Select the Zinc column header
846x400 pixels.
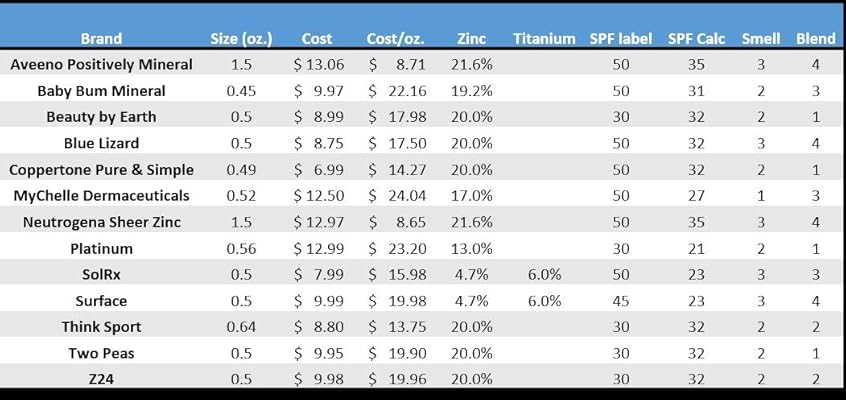pyautogui.click(x=470, y=39)
